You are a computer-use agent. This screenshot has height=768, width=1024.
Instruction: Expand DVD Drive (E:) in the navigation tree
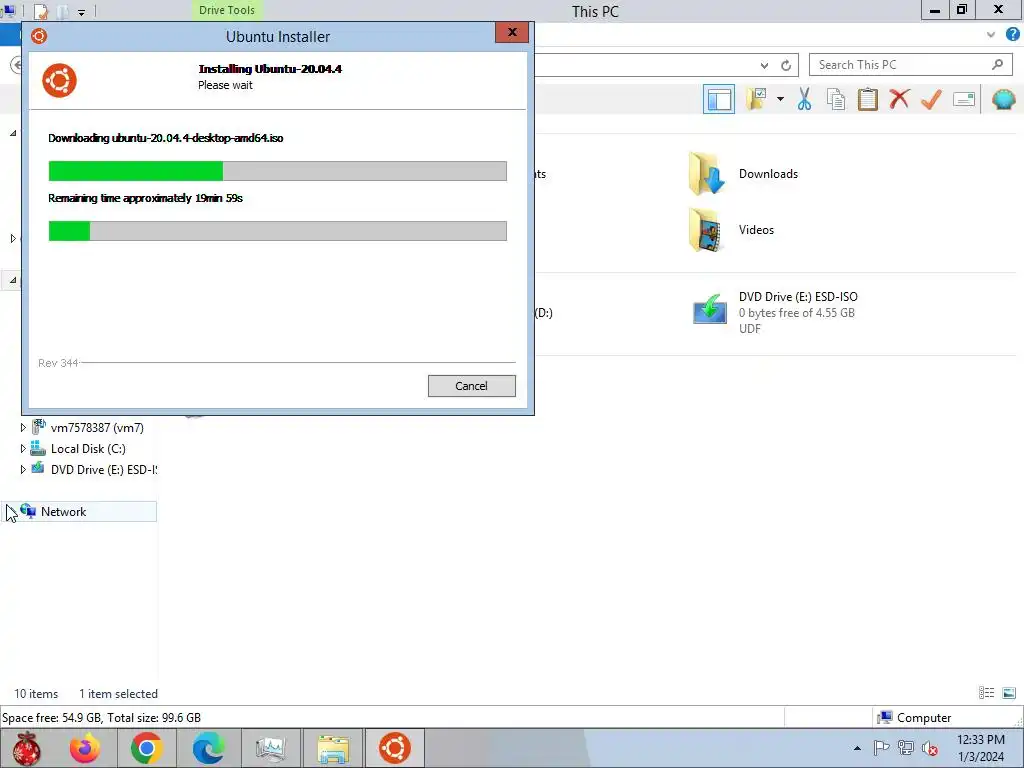point(23,470)
